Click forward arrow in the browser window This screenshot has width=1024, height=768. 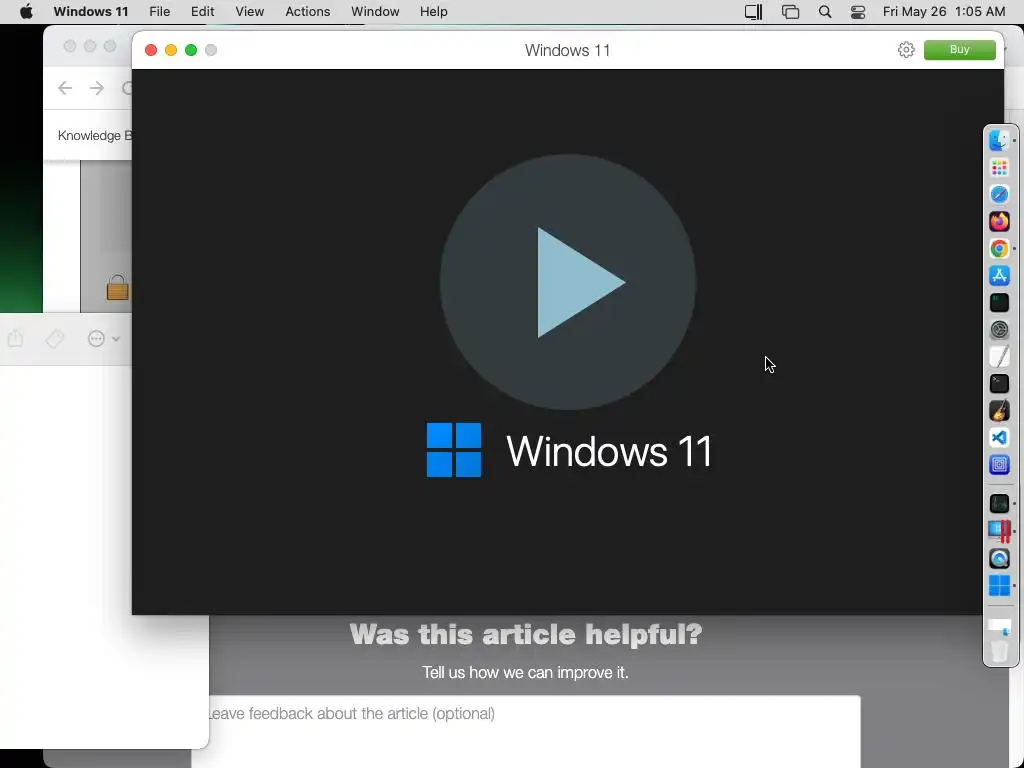coord(97,88)
